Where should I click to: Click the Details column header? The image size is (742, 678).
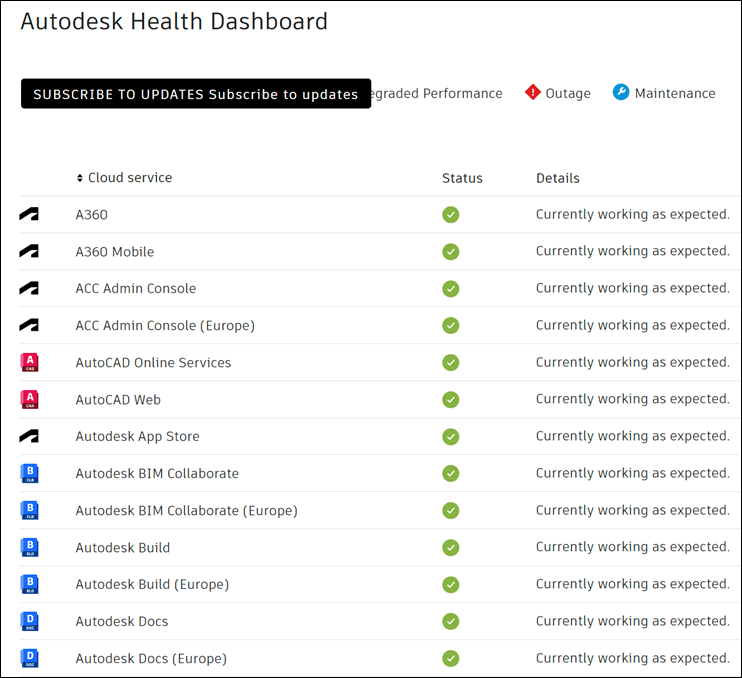(557, 178)
